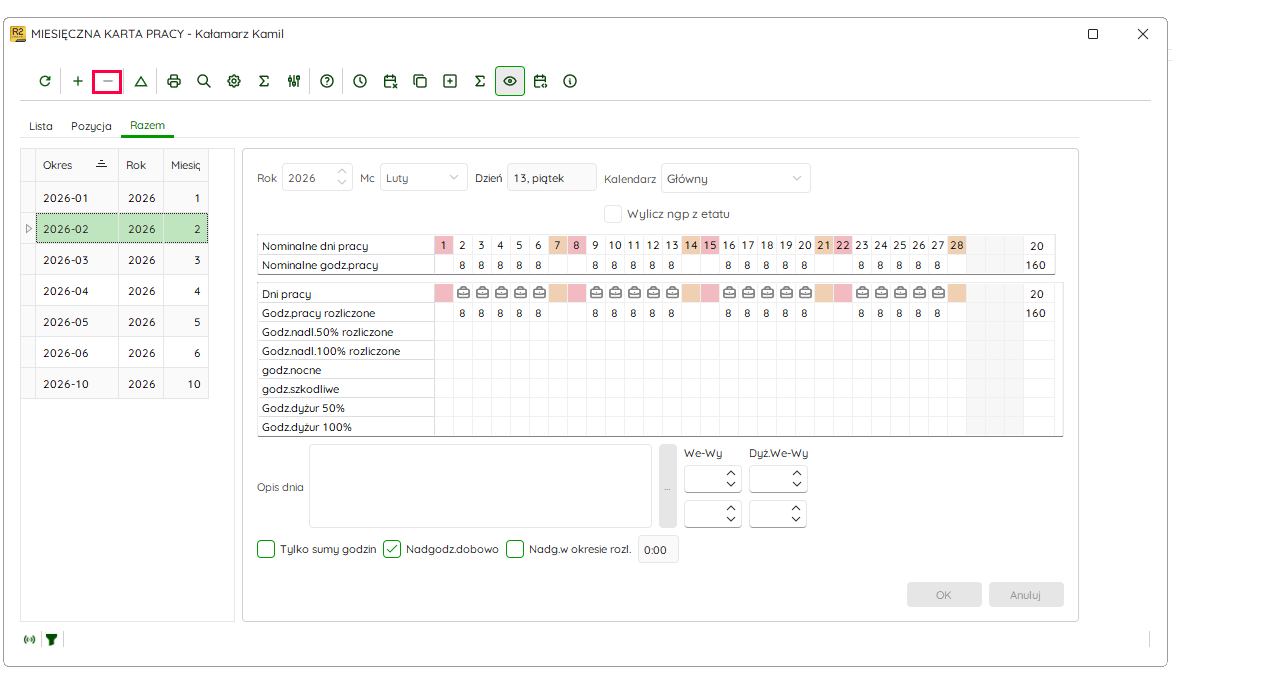The height and width of the screenshot is (682, 1288).
Task: Add a new record with the plus icon
Action: 78,81
